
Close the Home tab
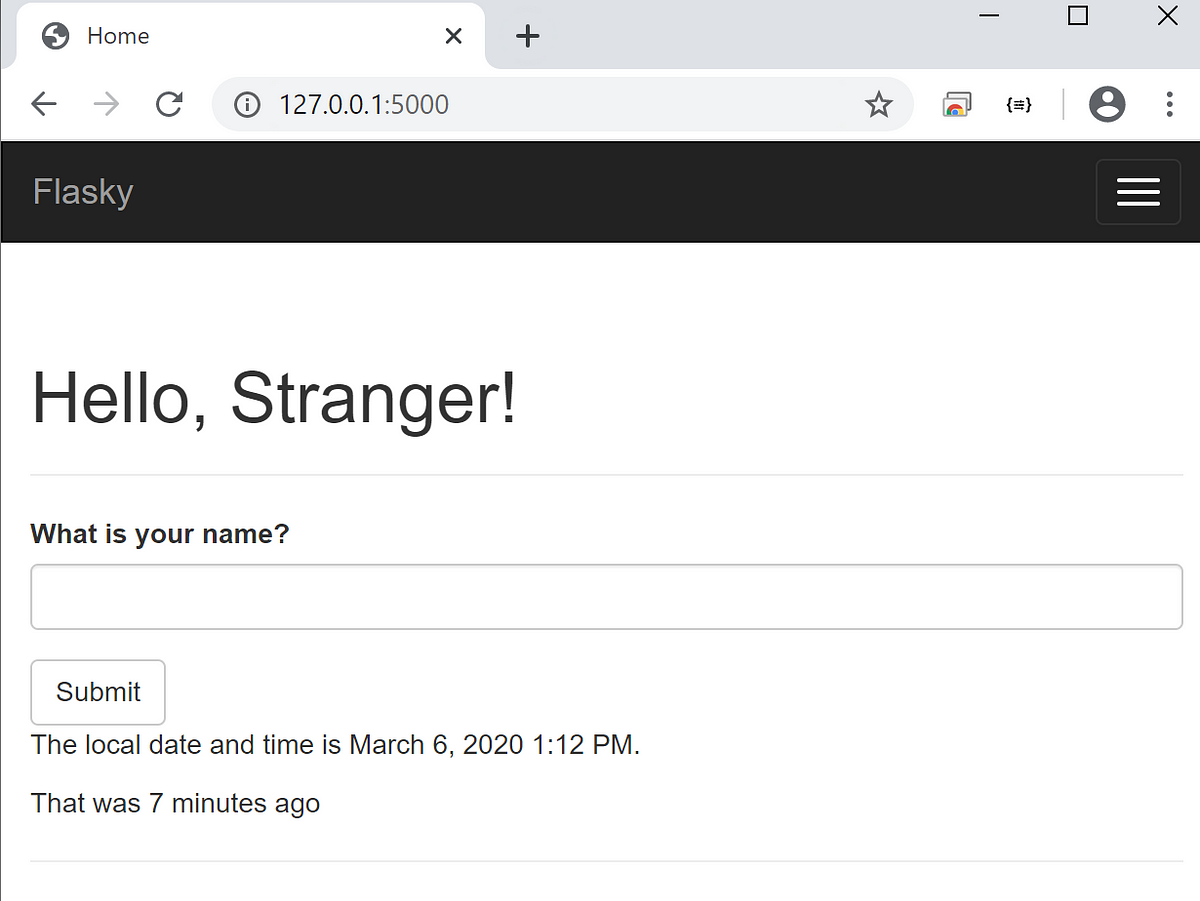tap(453, 36)
